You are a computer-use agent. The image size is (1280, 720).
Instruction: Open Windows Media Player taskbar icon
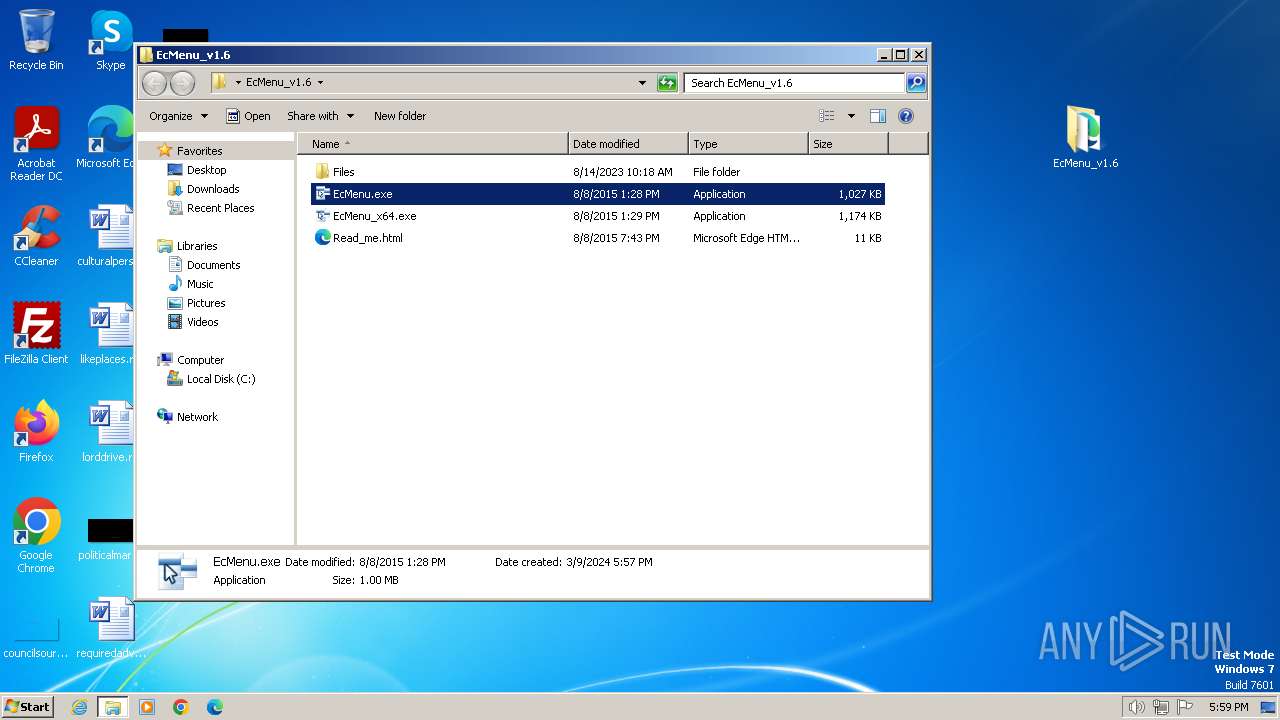point(147,707)
